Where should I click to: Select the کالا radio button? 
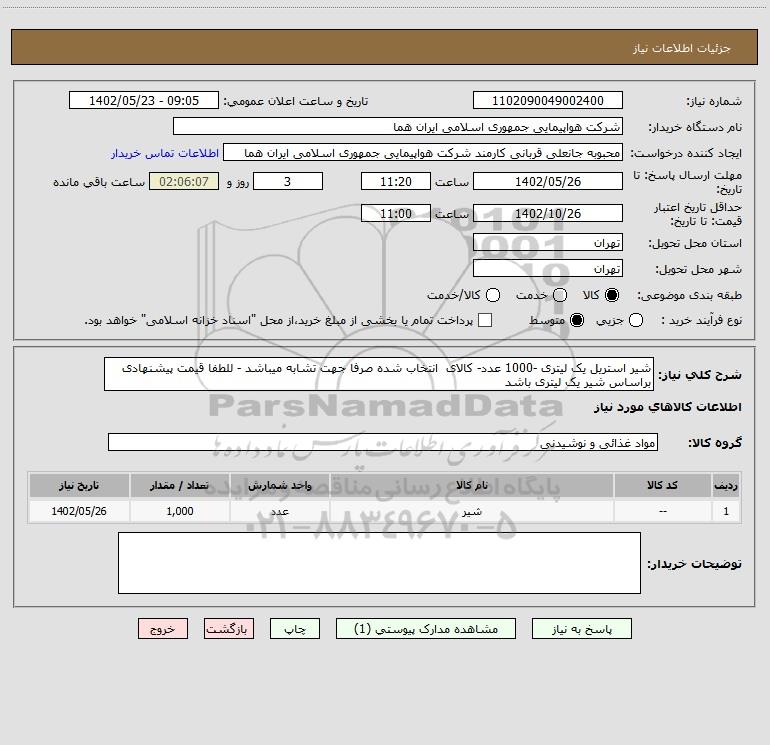click(612, 295)
